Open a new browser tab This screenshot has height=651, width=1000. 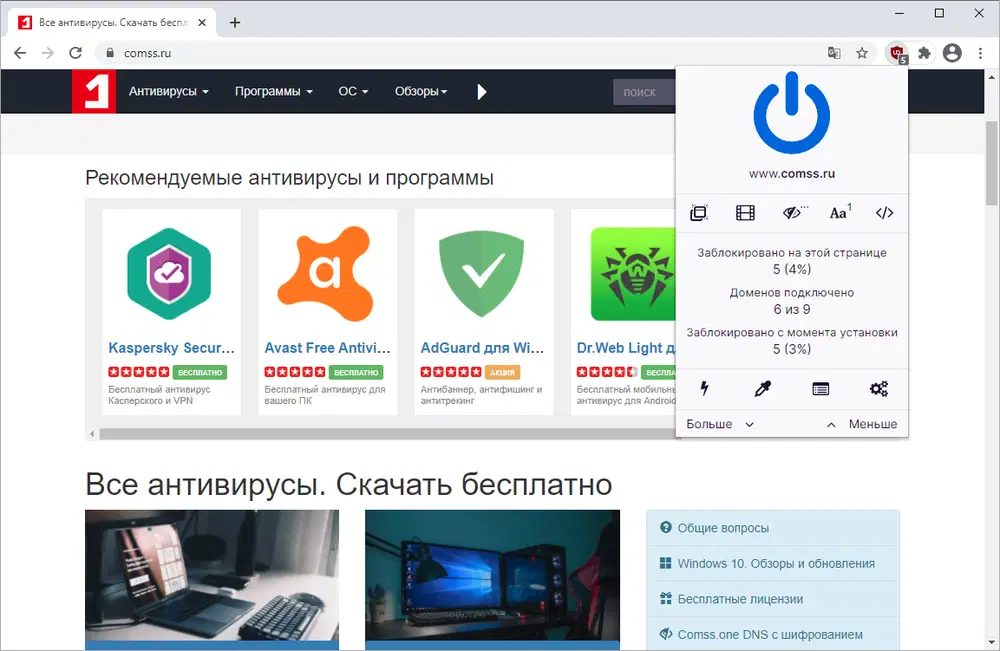(235, 23)
